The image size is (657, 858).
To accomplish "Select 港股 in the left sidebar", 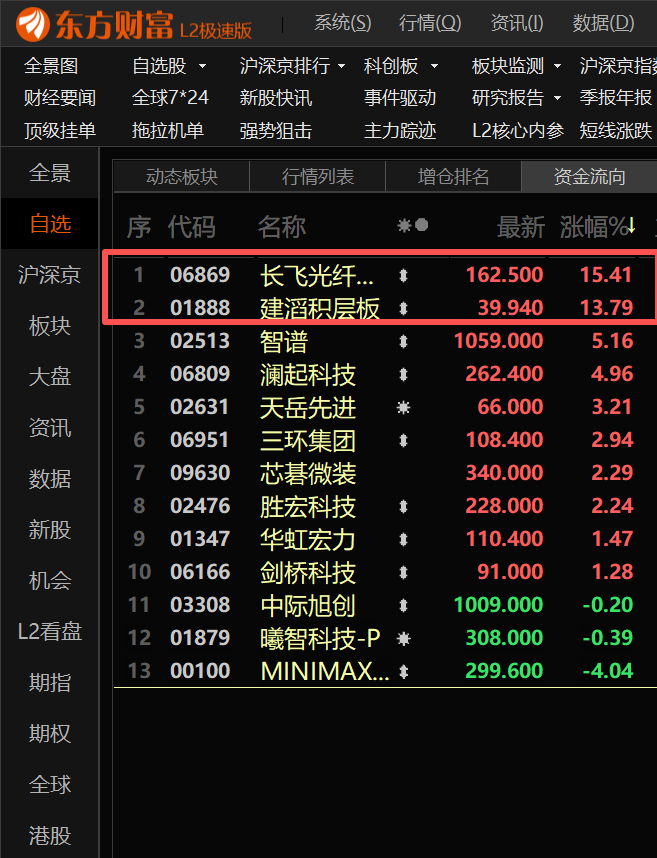I will 50,836.
